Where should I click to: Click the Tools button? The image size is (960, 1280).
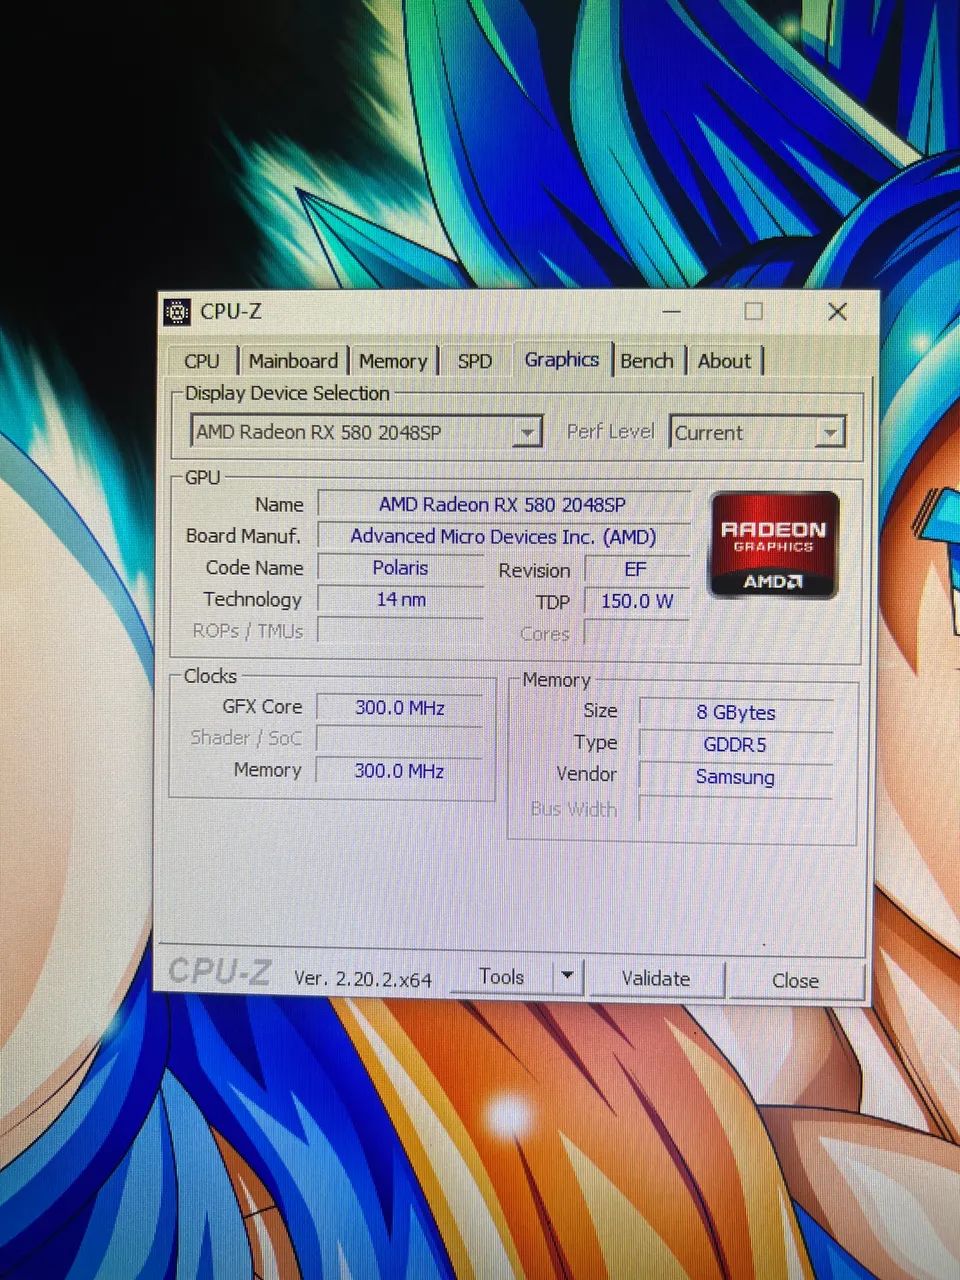(502, 976)
